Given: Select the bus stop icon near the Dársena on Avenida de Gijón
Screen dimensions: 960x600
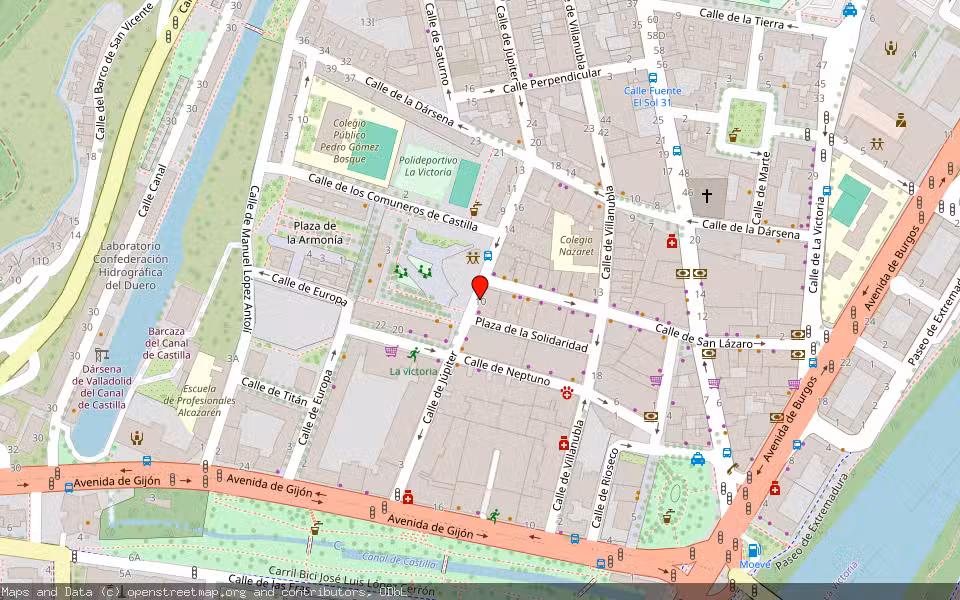Looking at the screenshot, I should click(147, 460).
